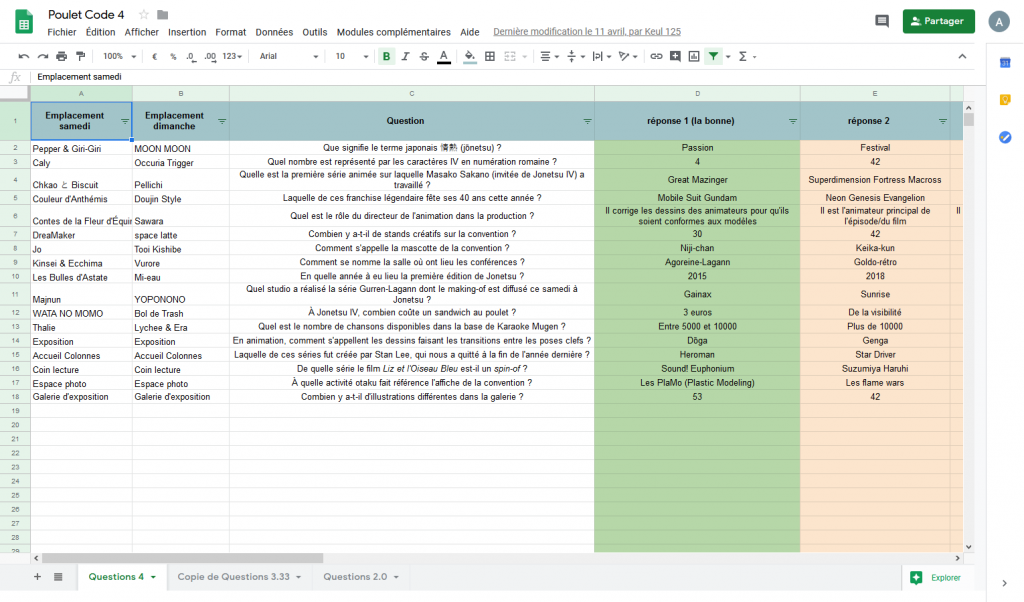This screenshot has width=1024, height=602.
Task: Toggle the filter funnel in the toolbar
Action: click(713, 57)
